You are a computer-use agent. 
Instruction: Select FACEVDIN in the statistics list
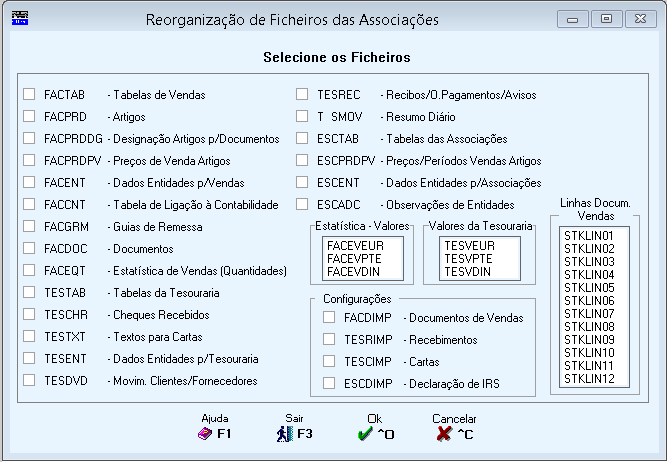[353, 271]
